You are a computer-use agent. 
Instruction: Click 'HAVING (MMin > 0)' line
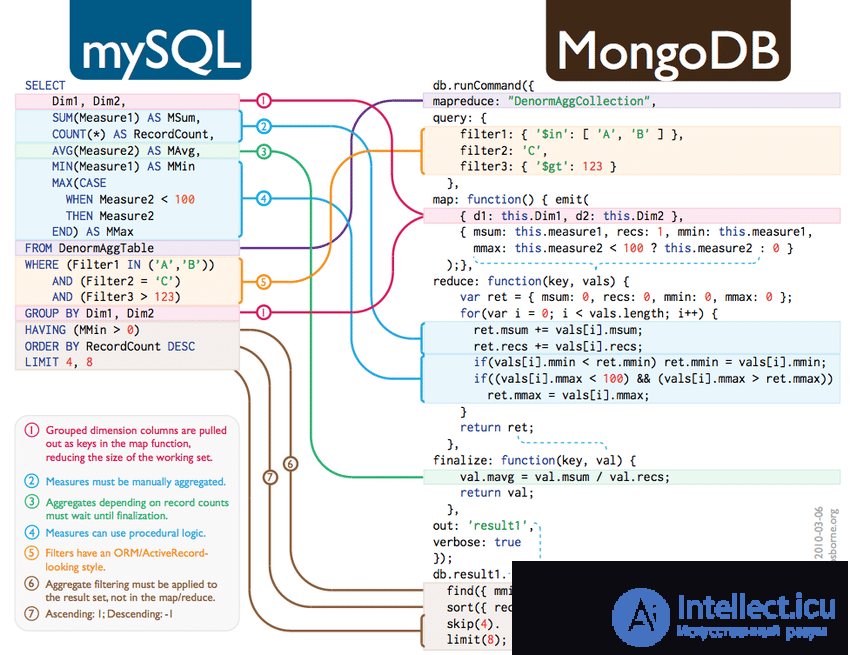coord(82,330)
